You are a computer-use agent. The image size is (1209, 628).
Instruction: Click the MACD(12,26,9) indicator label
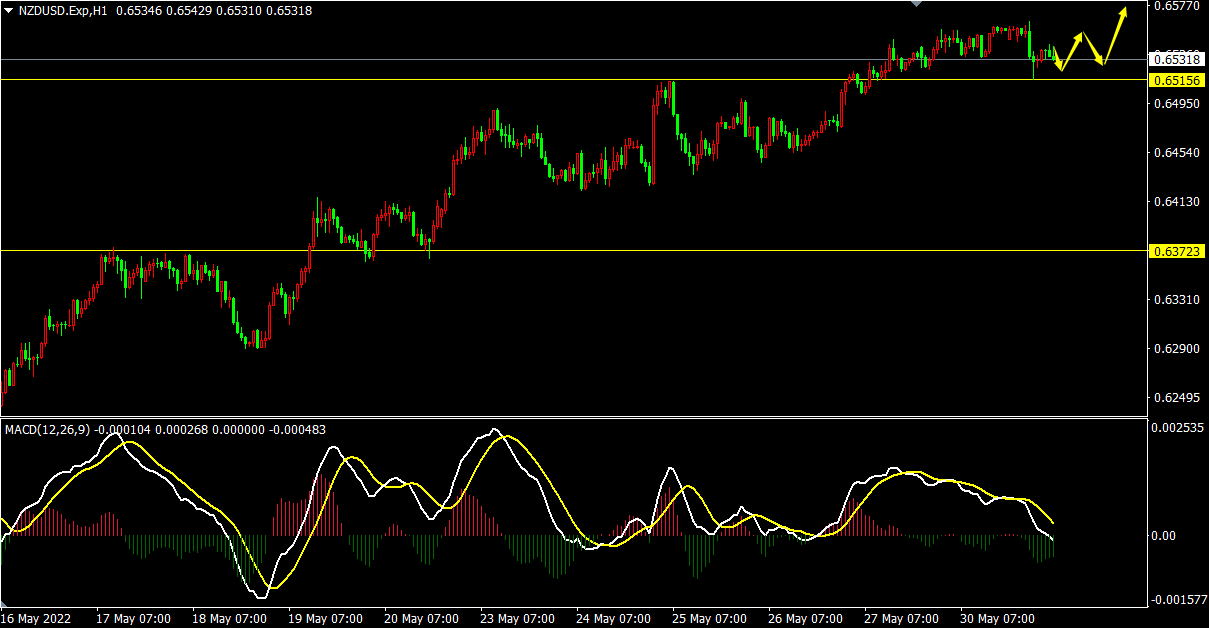pos(48,430)
